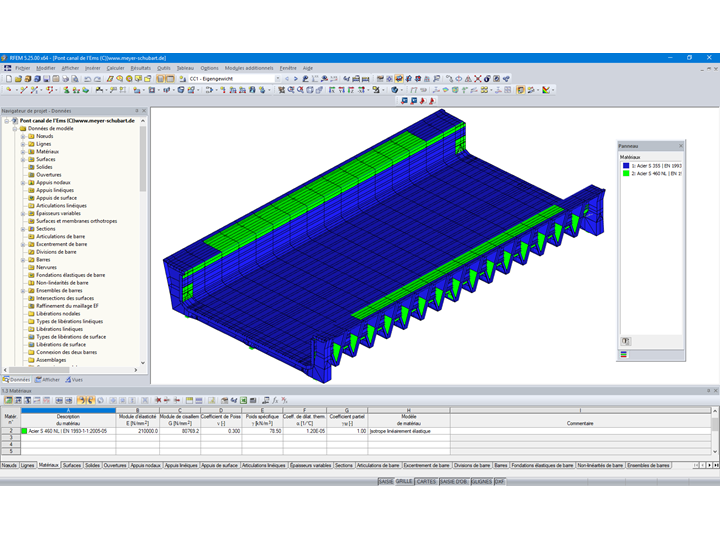720x540 pixels.
Task: Toggle the CARTES status bar button
Action: pos(426,481)
